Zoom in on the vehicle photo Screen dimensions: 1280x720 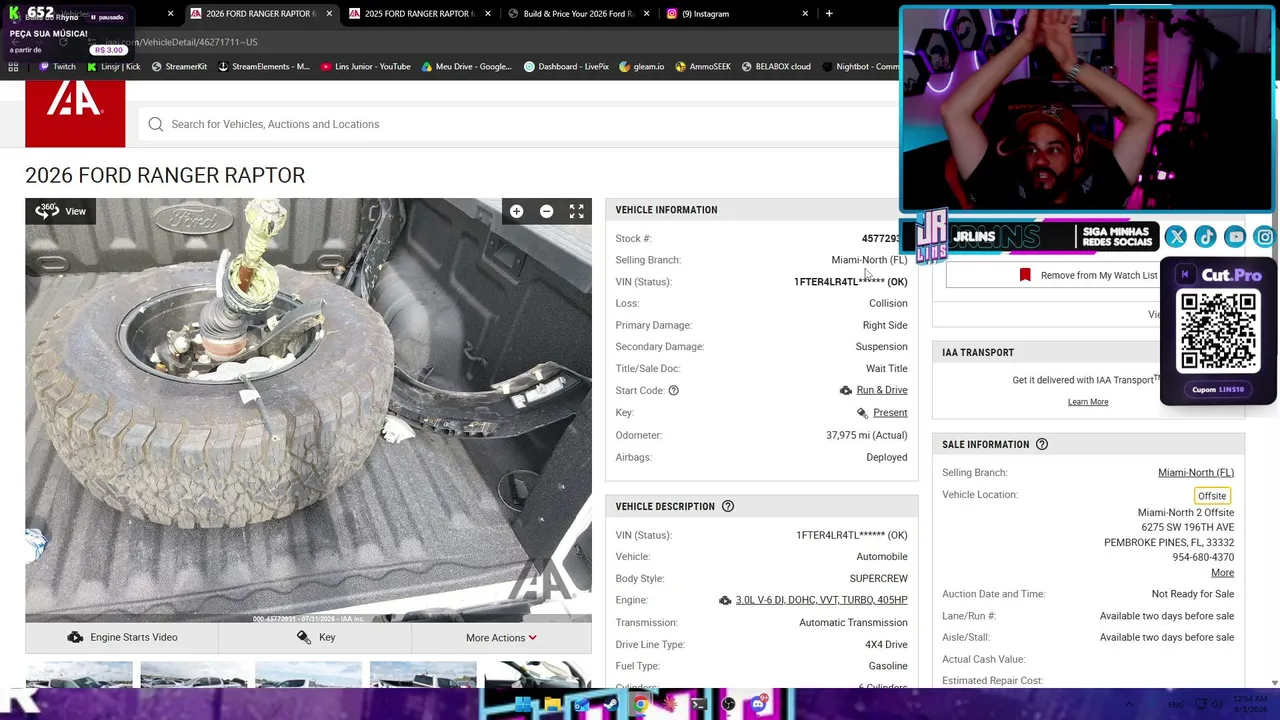tap(516, 211)
